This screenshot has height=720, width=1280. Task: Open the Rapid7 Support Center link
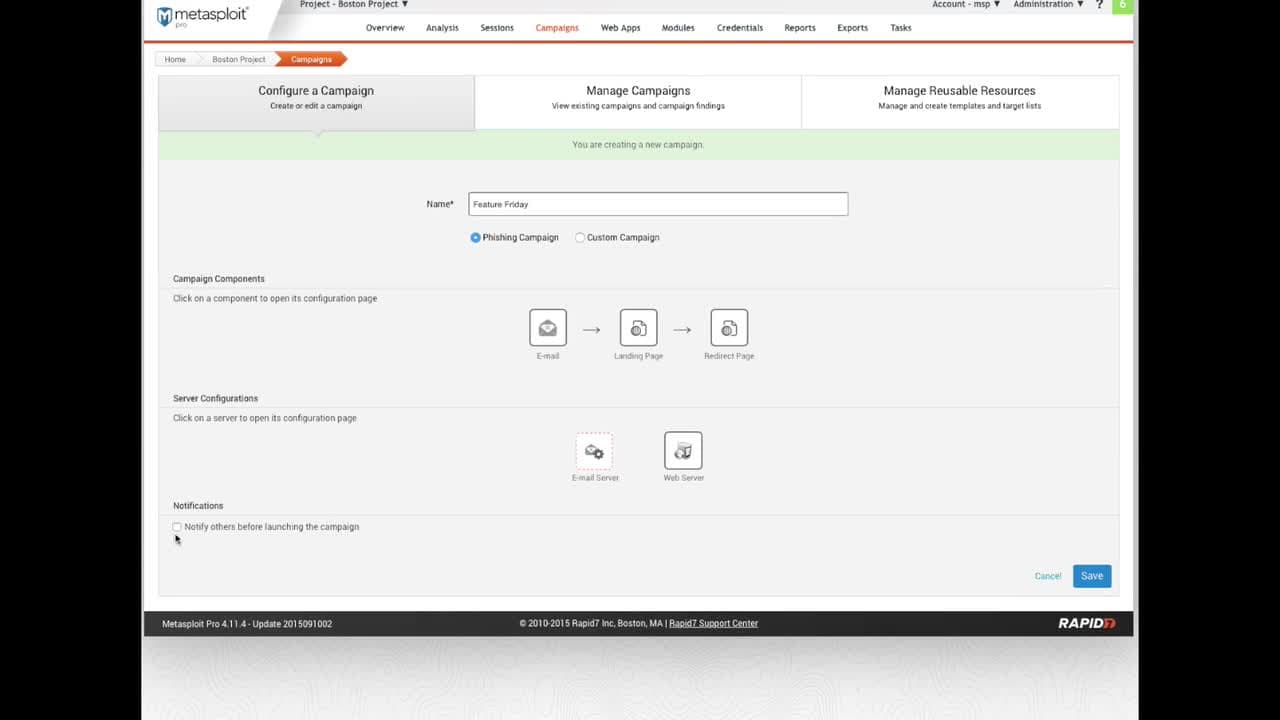pos(713,624)
